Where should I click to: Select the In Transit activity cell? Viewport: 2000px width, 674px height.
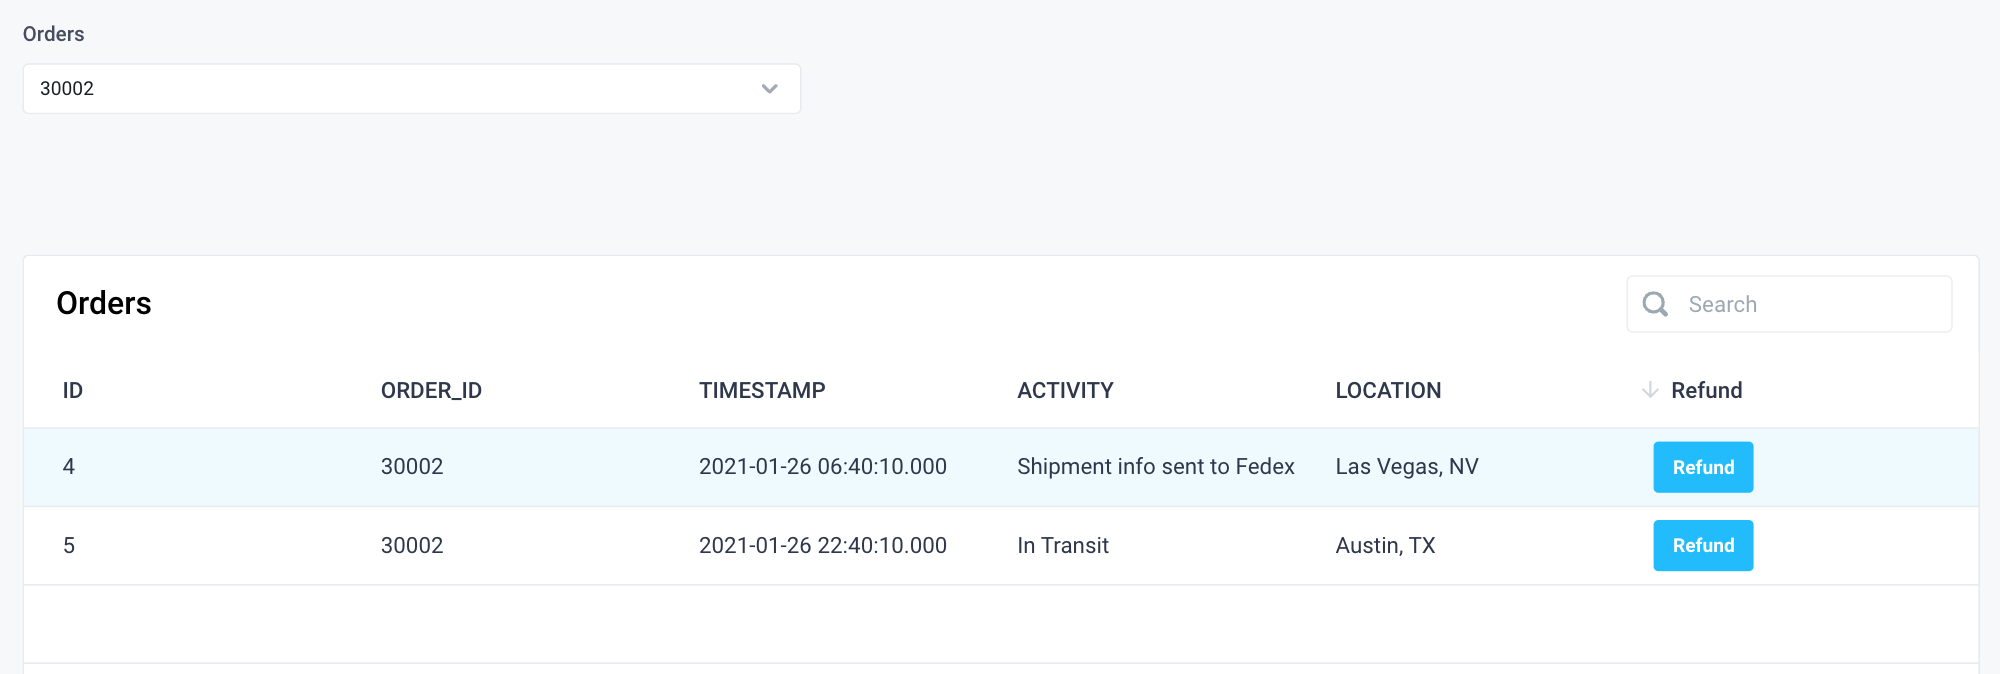(x=1063, y=545)
